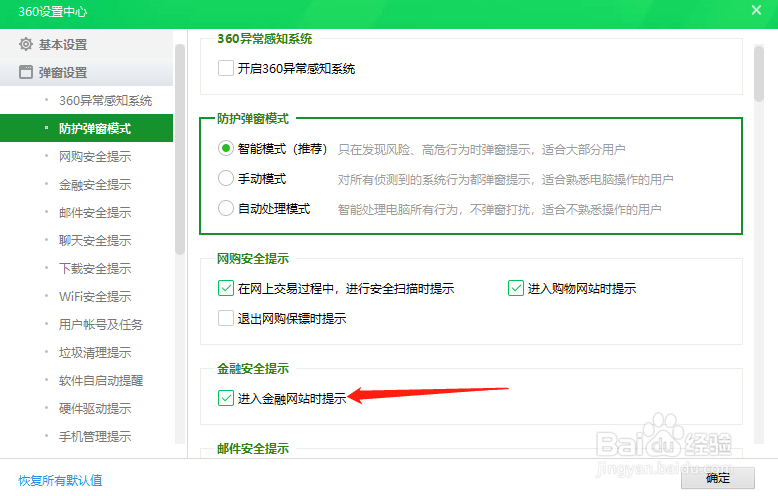Enable 开启360异常感知系统 checkbox
Image resolution: width=778 pixels, height=496 pixels.
[x=226, y=68]
